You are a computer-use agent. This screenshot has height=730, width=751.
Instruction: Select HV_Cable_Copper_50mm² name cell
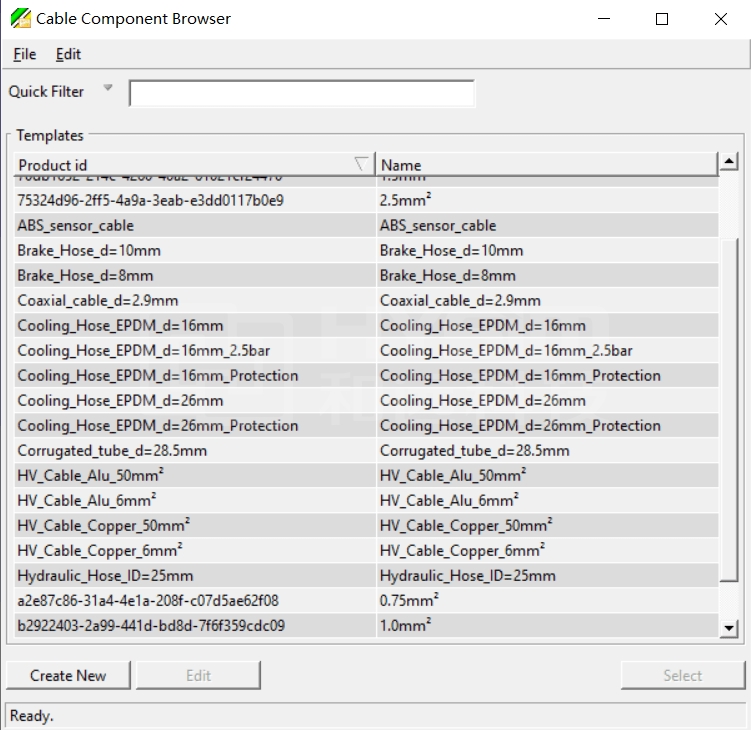547,525
